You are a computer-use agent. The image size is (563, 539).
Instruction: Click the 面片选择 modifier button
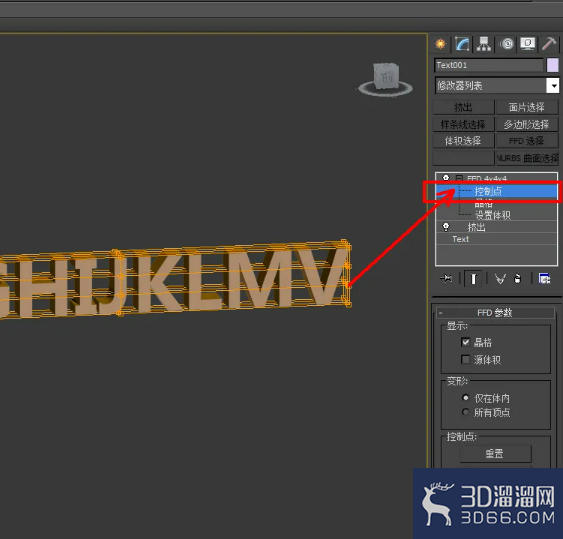point(527,107)
